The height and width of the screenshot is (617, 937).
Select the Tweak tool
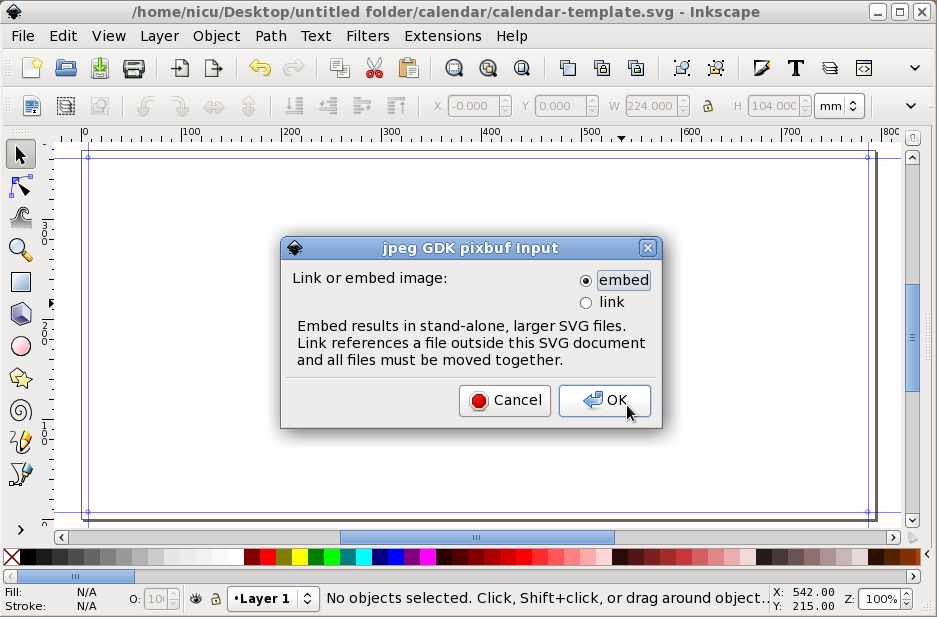click(x=21, y=218)
